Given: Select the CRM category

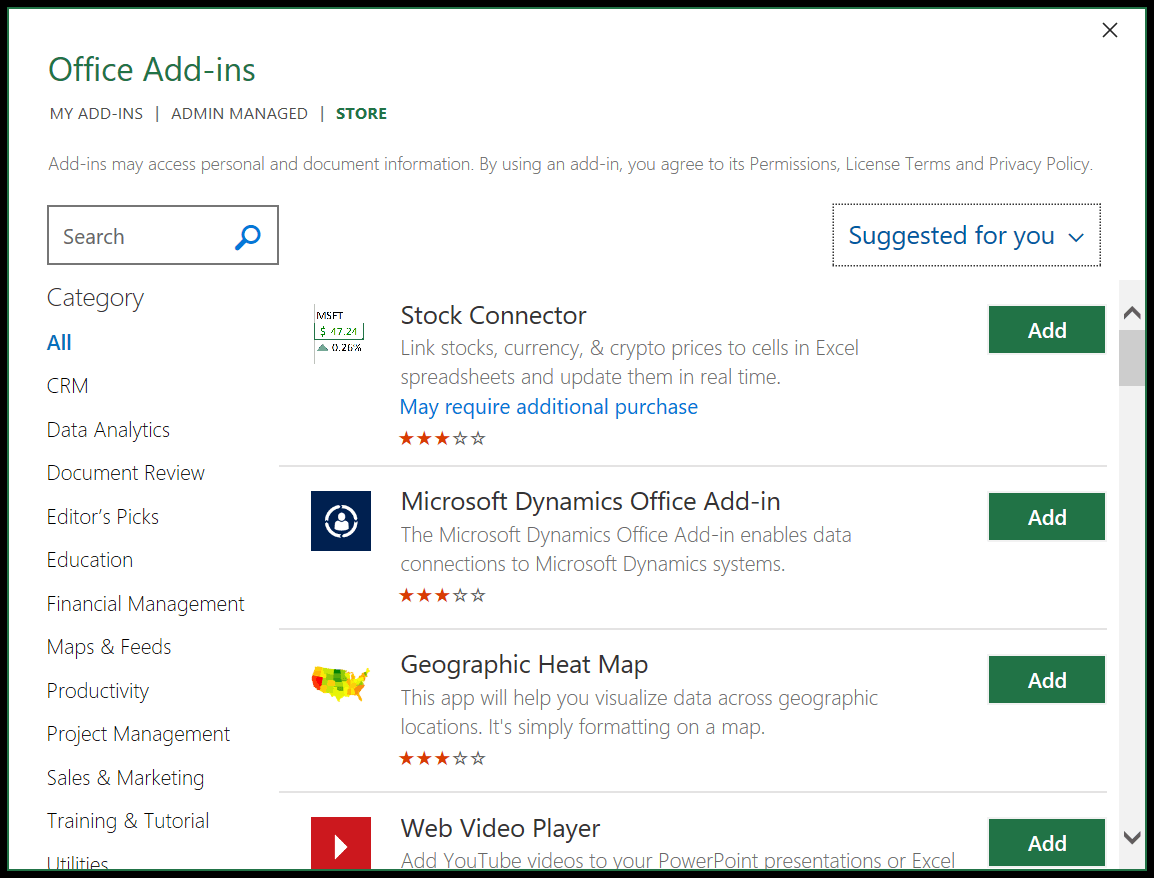Looking at the screenshot, I should point(68,386).
